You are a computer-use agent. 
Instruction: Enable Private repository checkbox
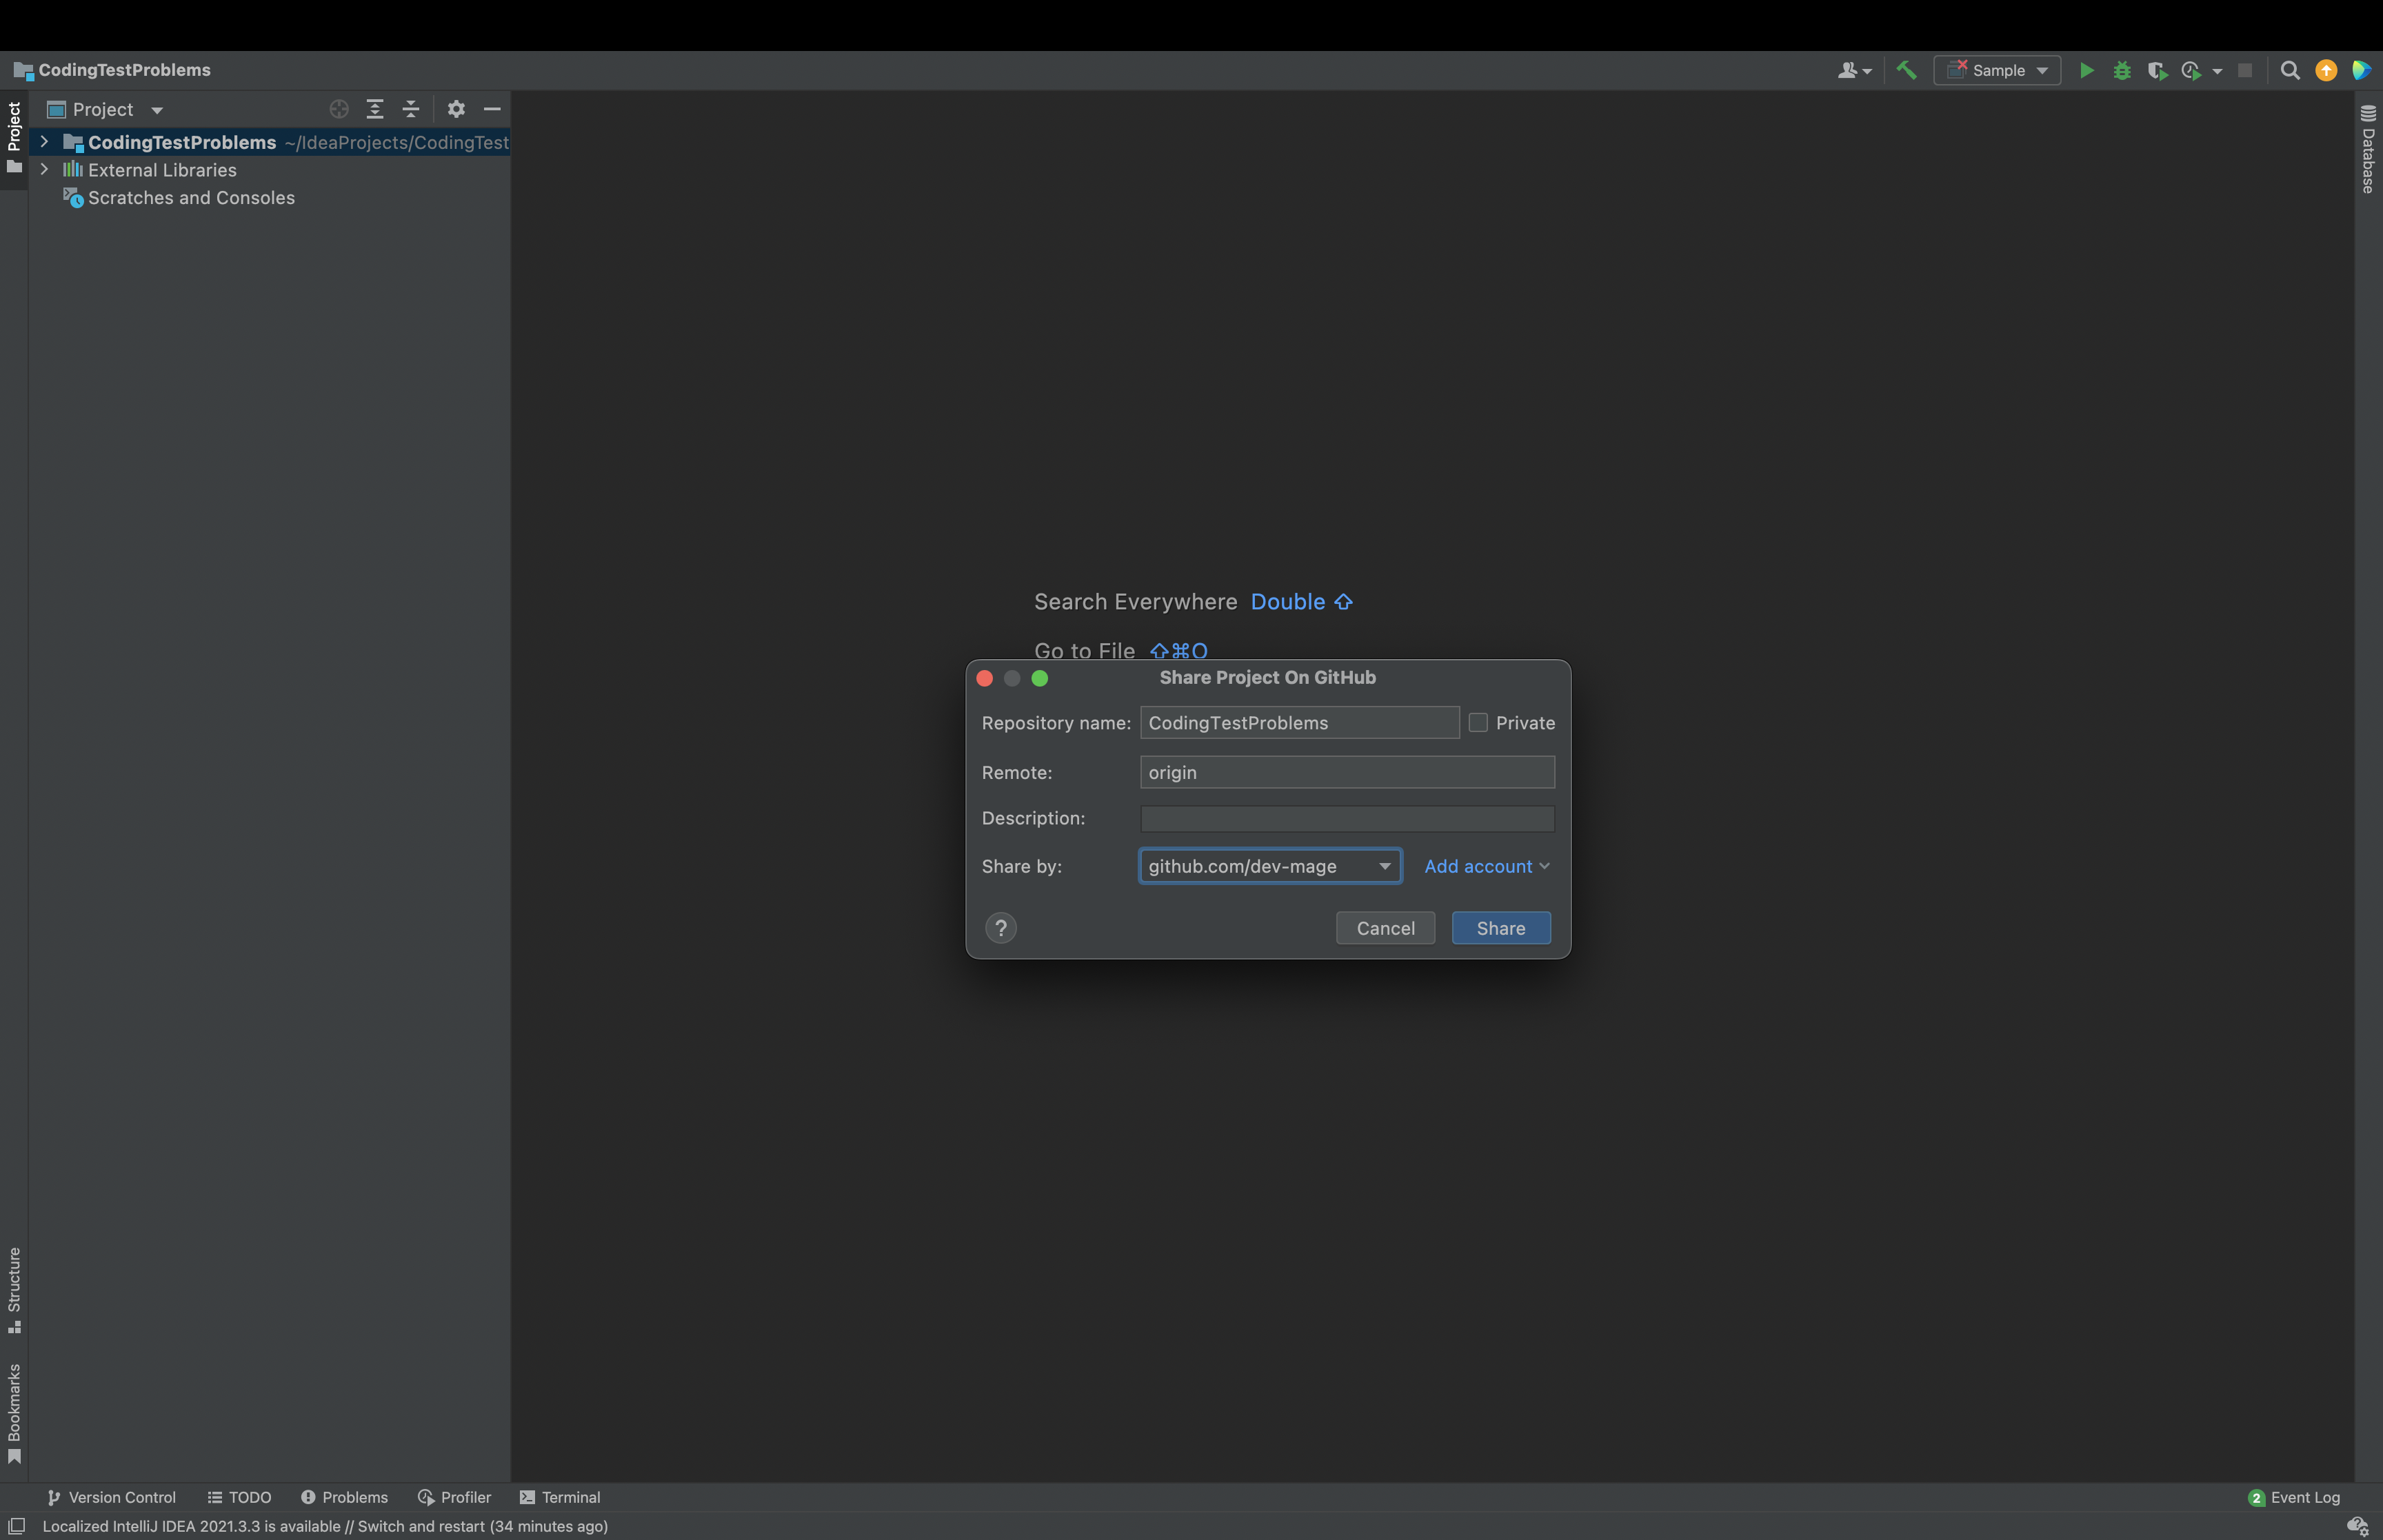(x=1478, y=722)
